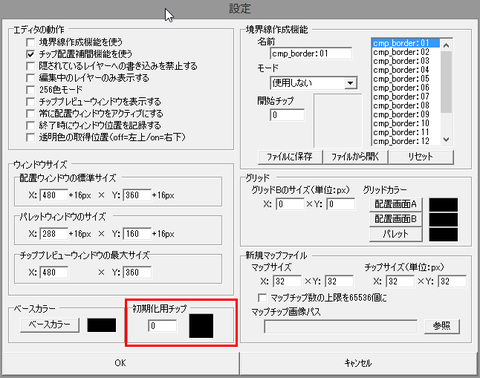Confirm settings with the OK button
The width and height of the screenshot is (480, 378).
(120, 363)
